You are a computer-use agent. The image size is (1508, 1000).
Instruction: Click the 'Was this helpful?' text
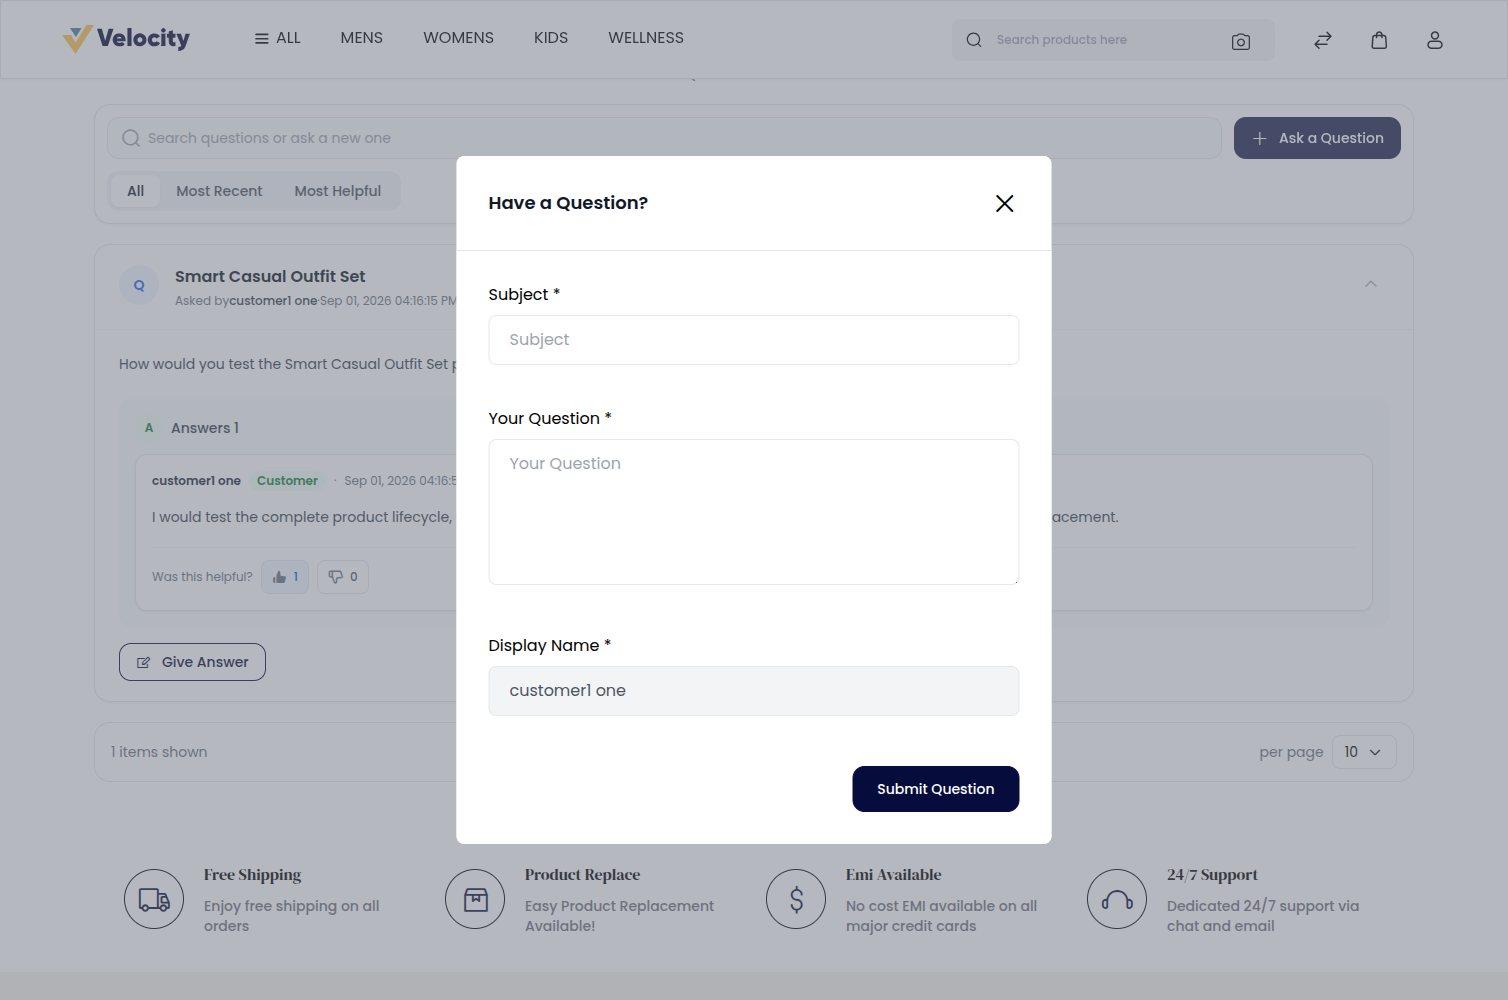(x=202, y=577)
